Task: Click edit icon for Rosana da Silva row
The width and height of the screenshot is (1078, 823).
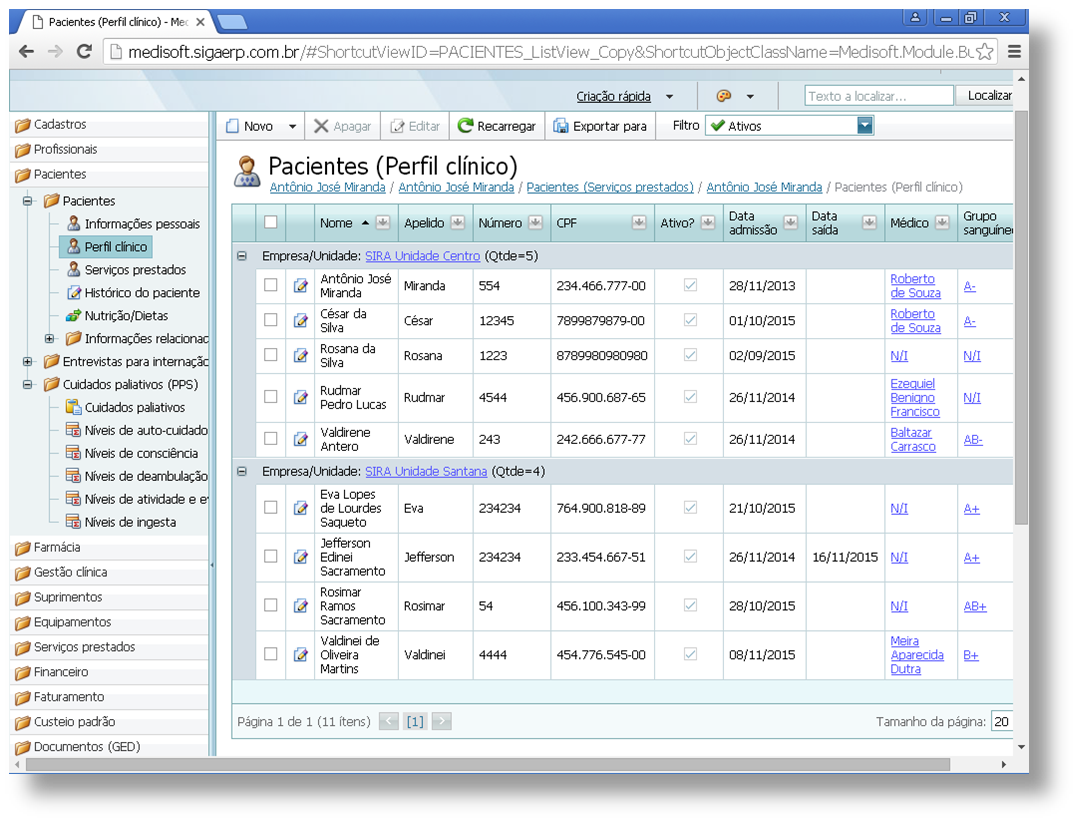Action: (300, 355)
